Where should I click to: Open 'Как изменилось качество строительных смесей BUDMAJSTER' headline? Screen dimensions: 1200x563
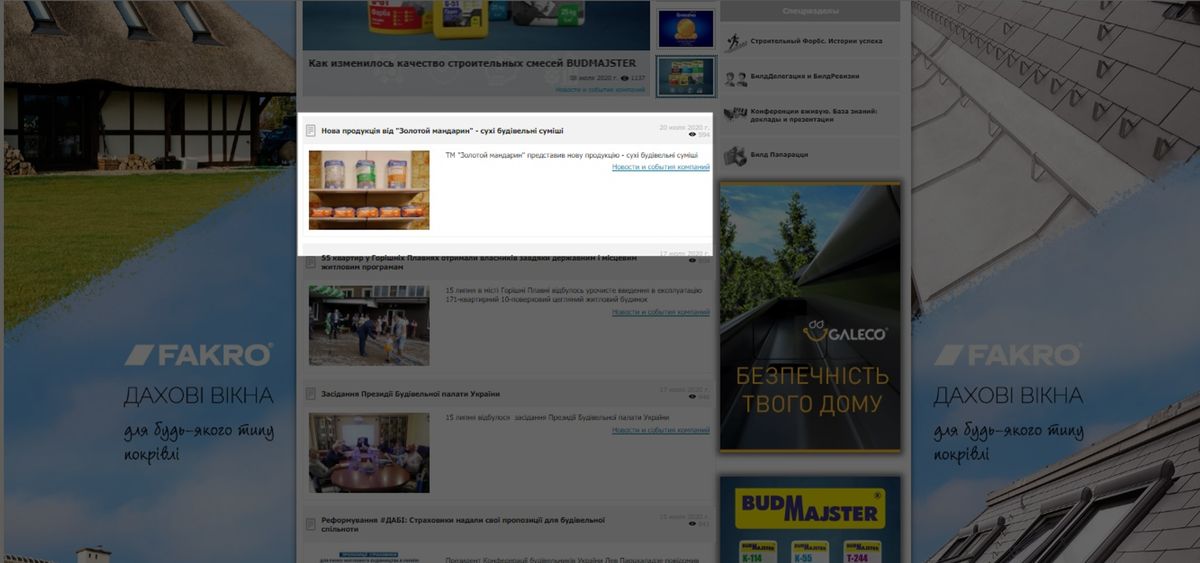coord(472,62)
